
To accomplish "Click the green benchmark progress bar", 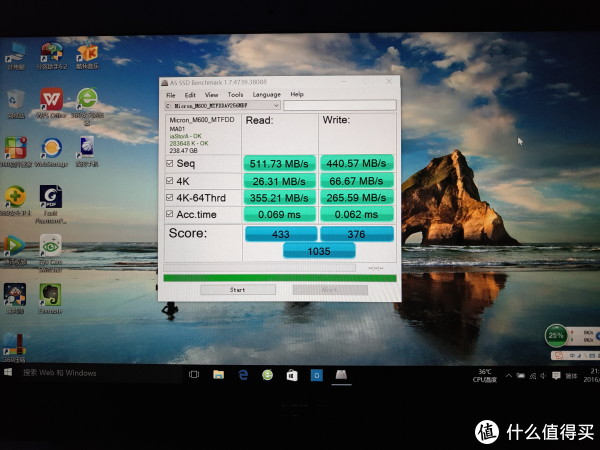I will coord(280,278).
